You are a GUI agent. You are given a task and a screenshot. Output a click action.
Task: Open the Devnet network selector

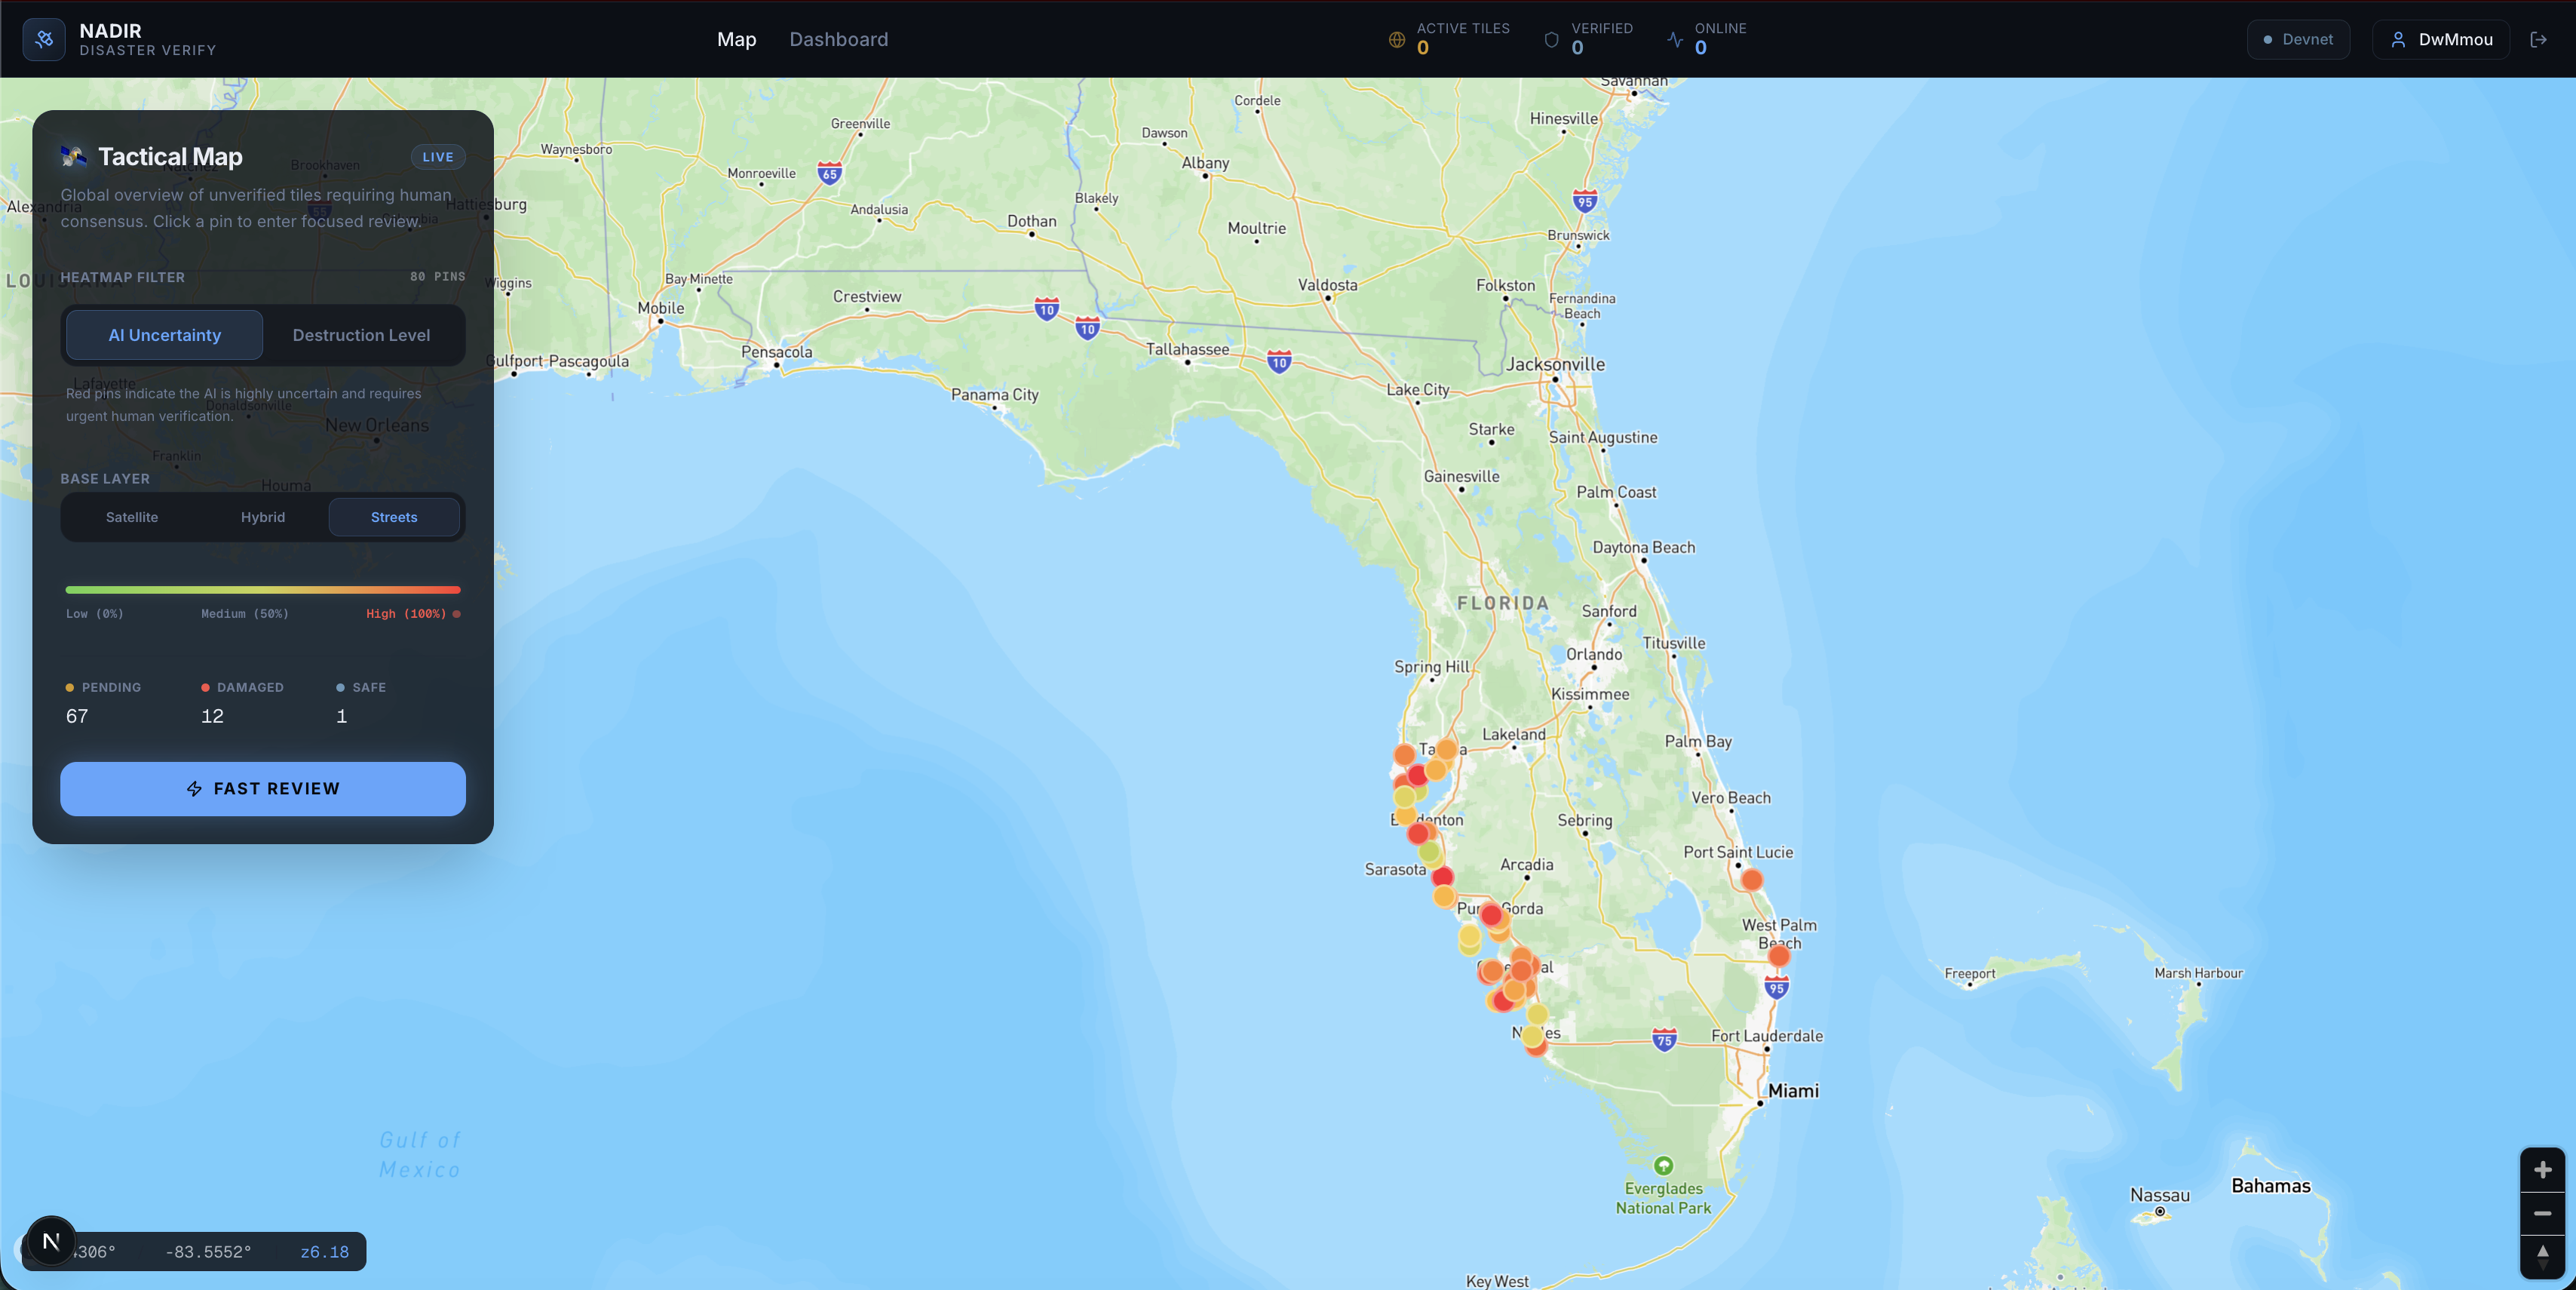pyautogui.click(x=2298, y=39)
